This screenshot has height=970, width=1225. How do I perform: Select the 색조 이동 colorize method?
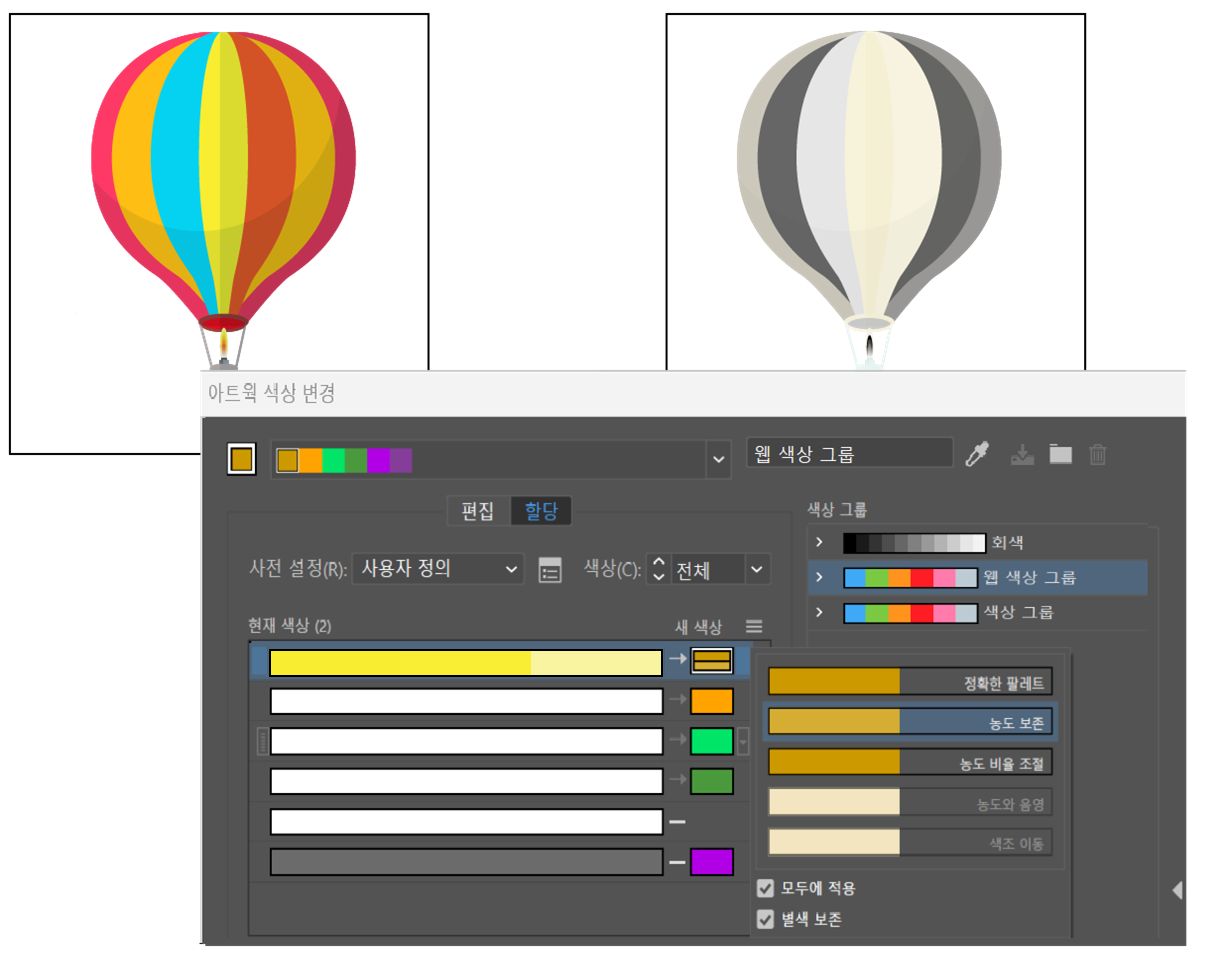tap(910, 842)
